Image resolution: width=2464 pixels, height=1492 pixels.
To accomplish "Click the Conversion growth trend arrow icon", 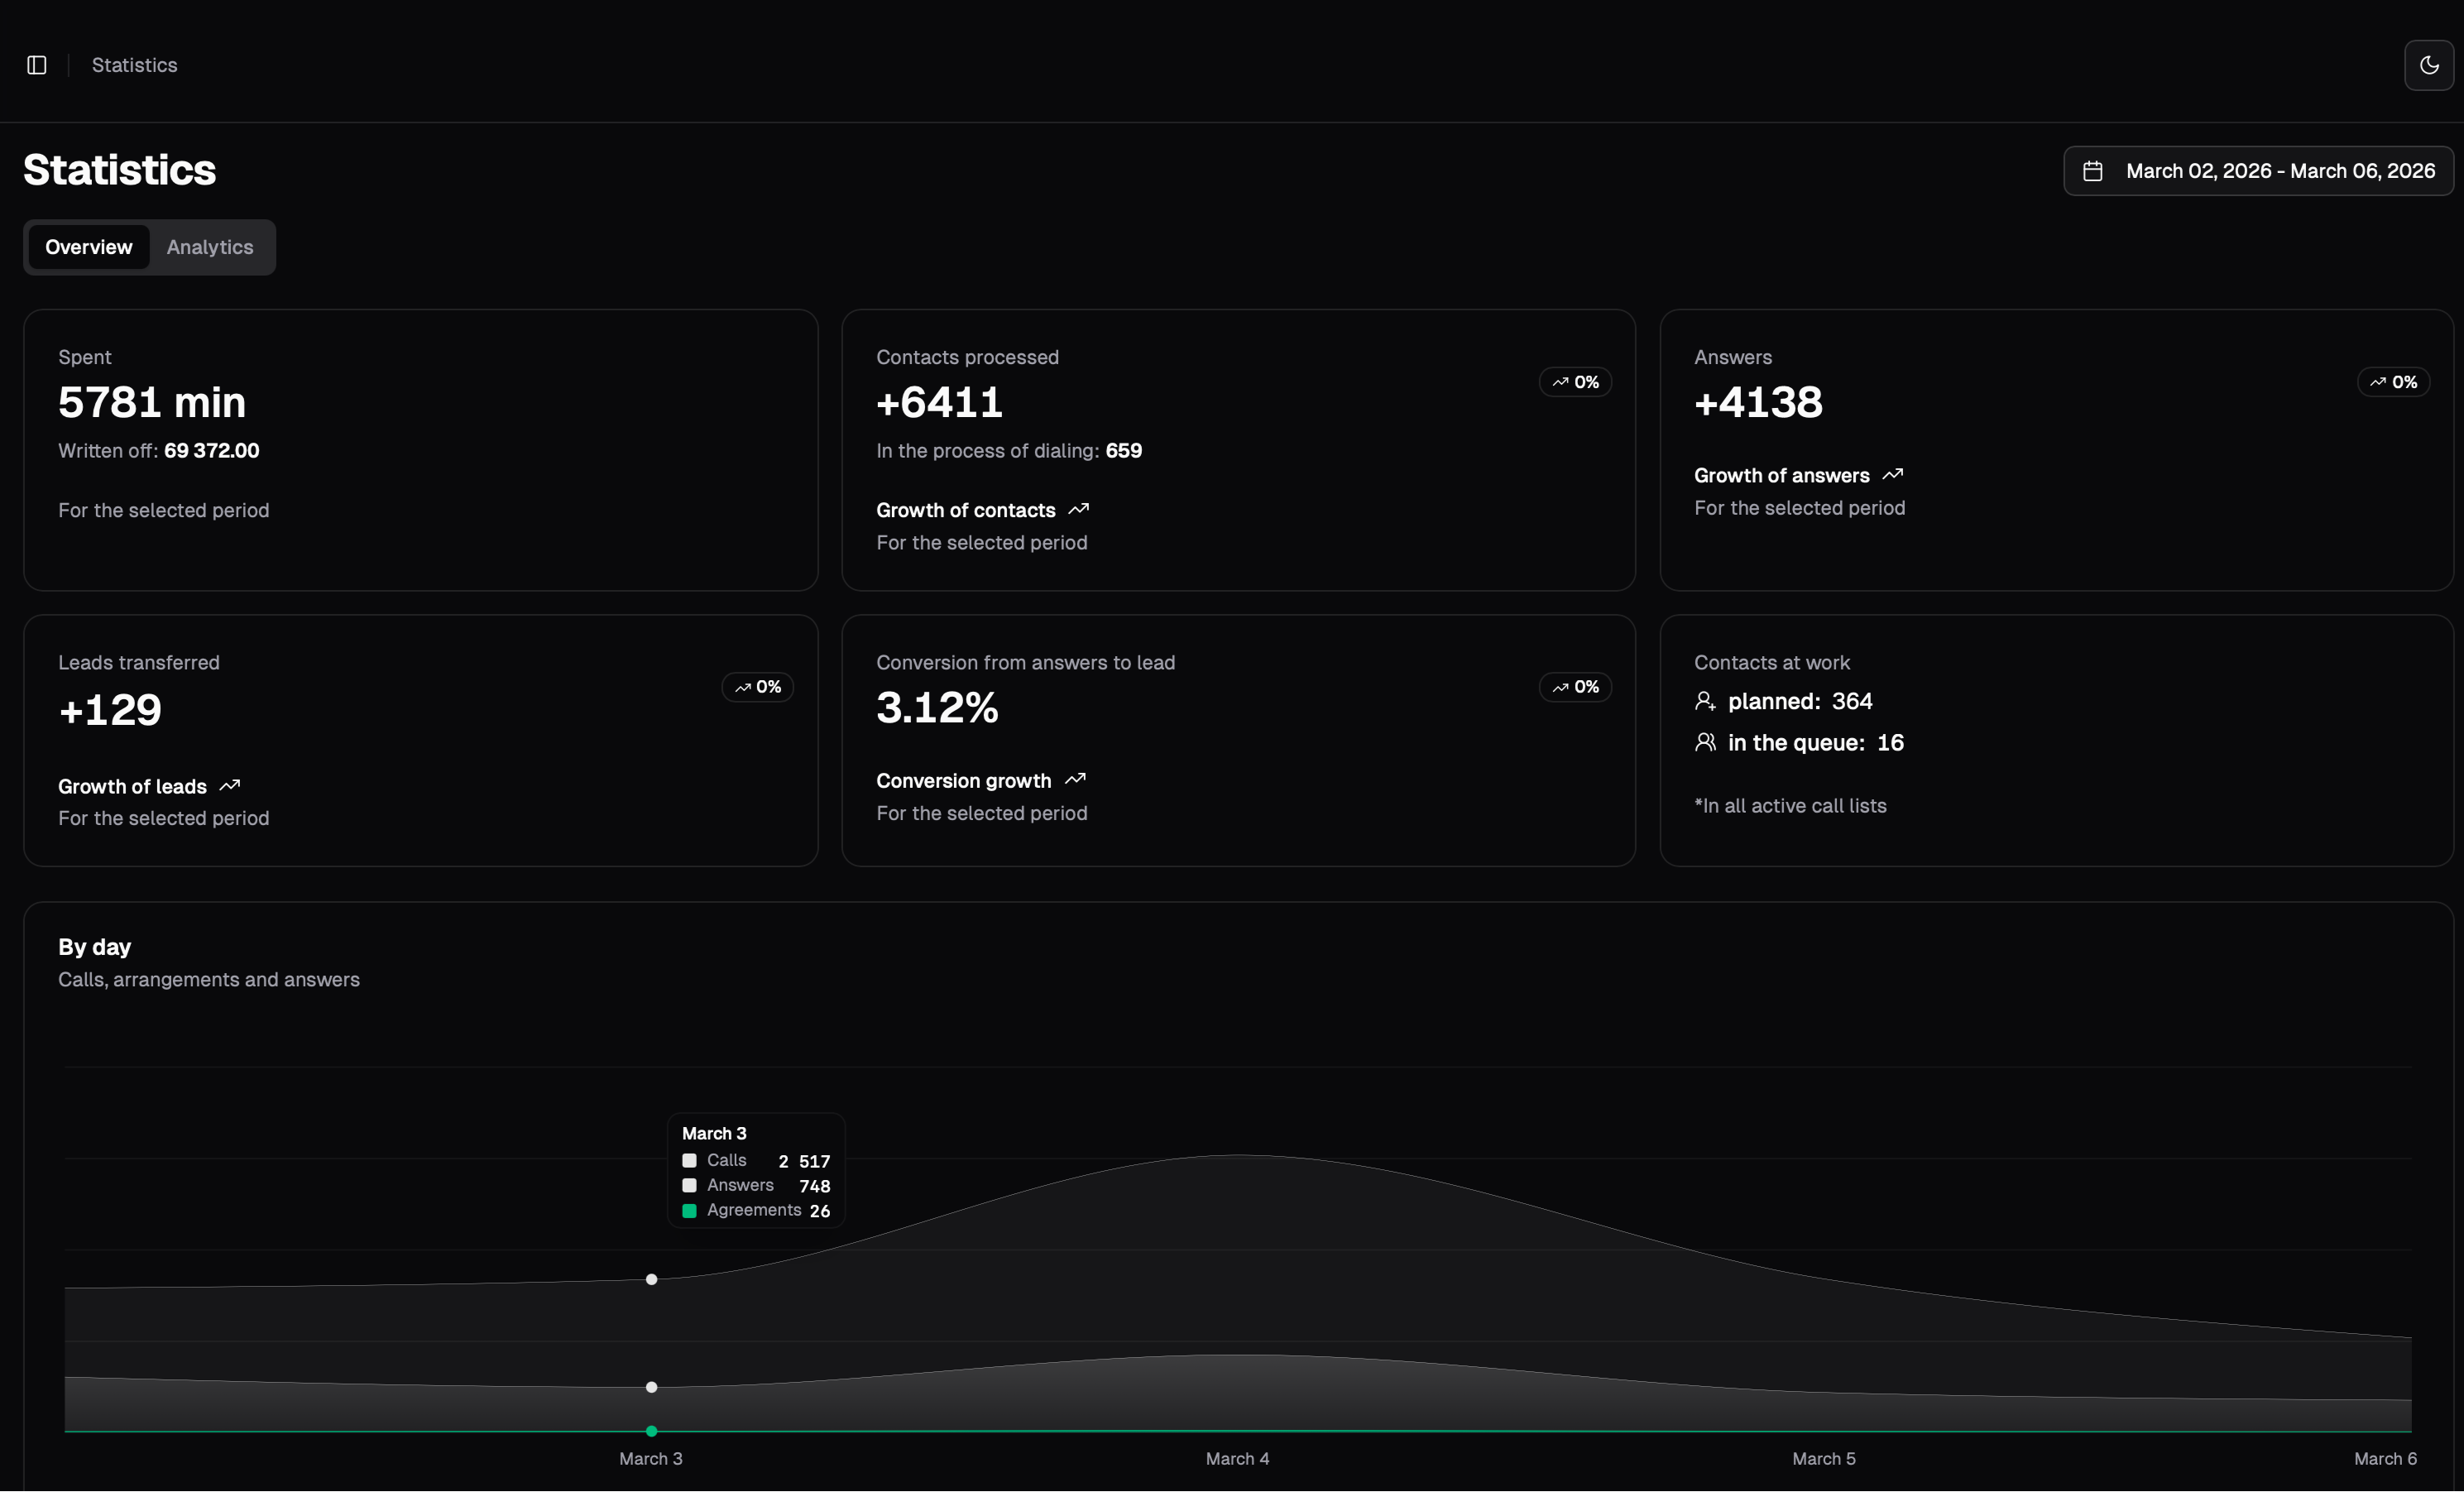I will click(1075, 779).
